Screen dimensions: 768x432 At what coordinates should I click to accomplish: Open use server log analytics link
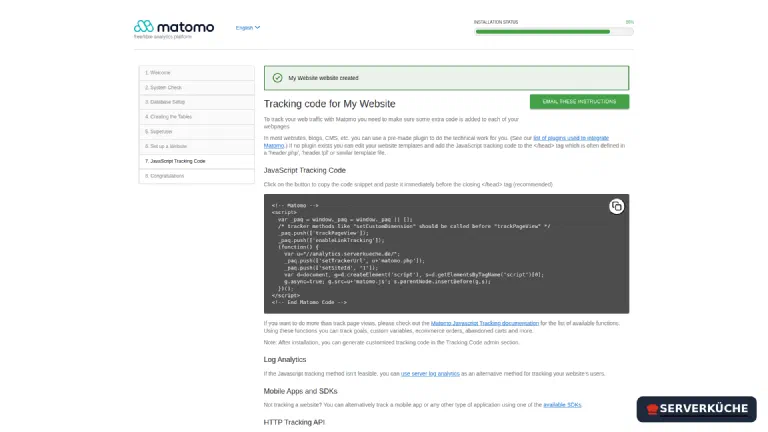[x=430, y=374]
